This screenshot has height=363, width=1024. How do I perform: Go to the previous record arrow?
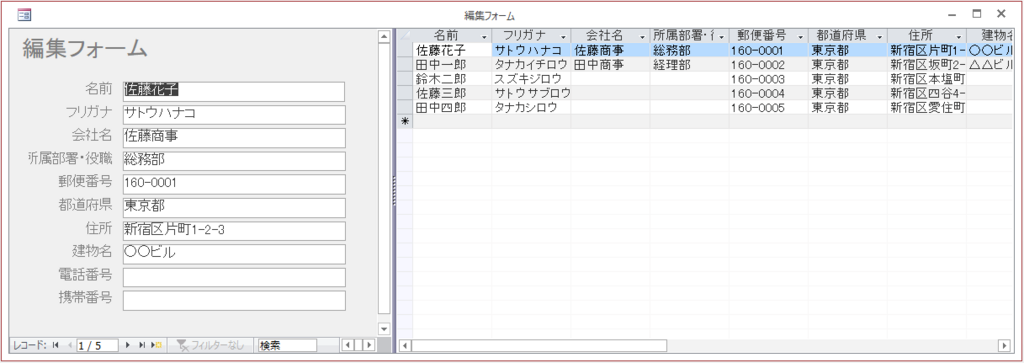coord(69,345)
